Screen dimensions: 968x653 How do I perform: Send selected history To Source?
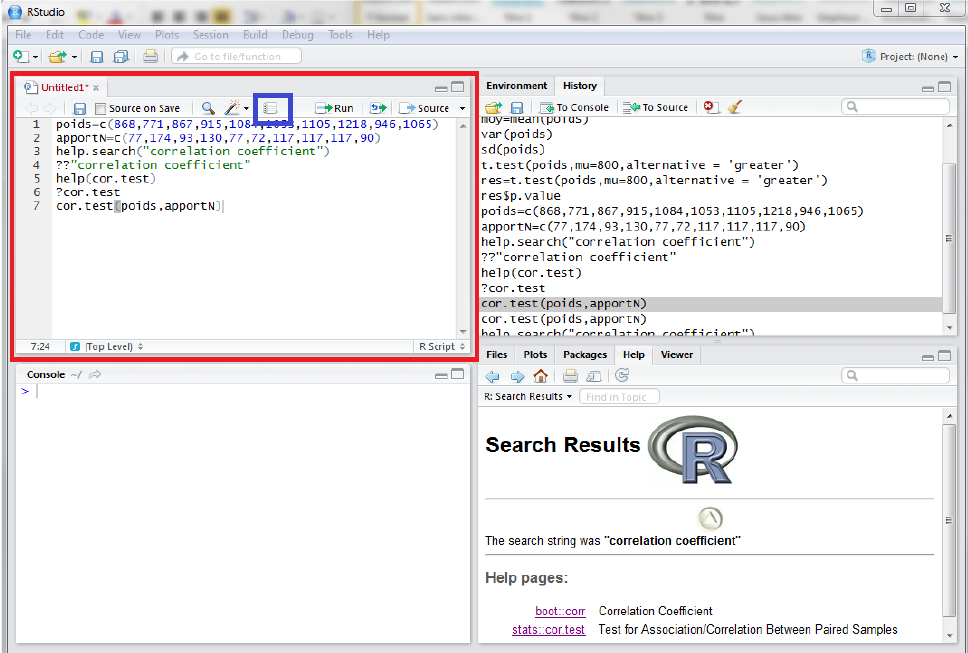coord(655,107)
